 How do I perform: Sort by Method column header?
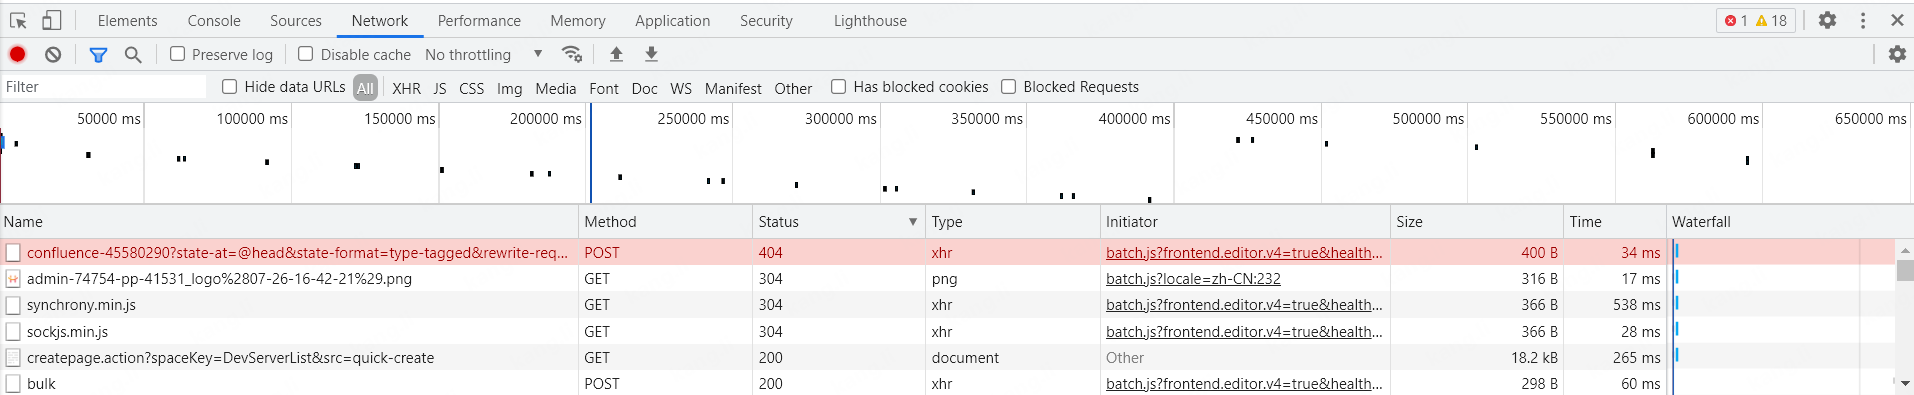tap(665, 222)
